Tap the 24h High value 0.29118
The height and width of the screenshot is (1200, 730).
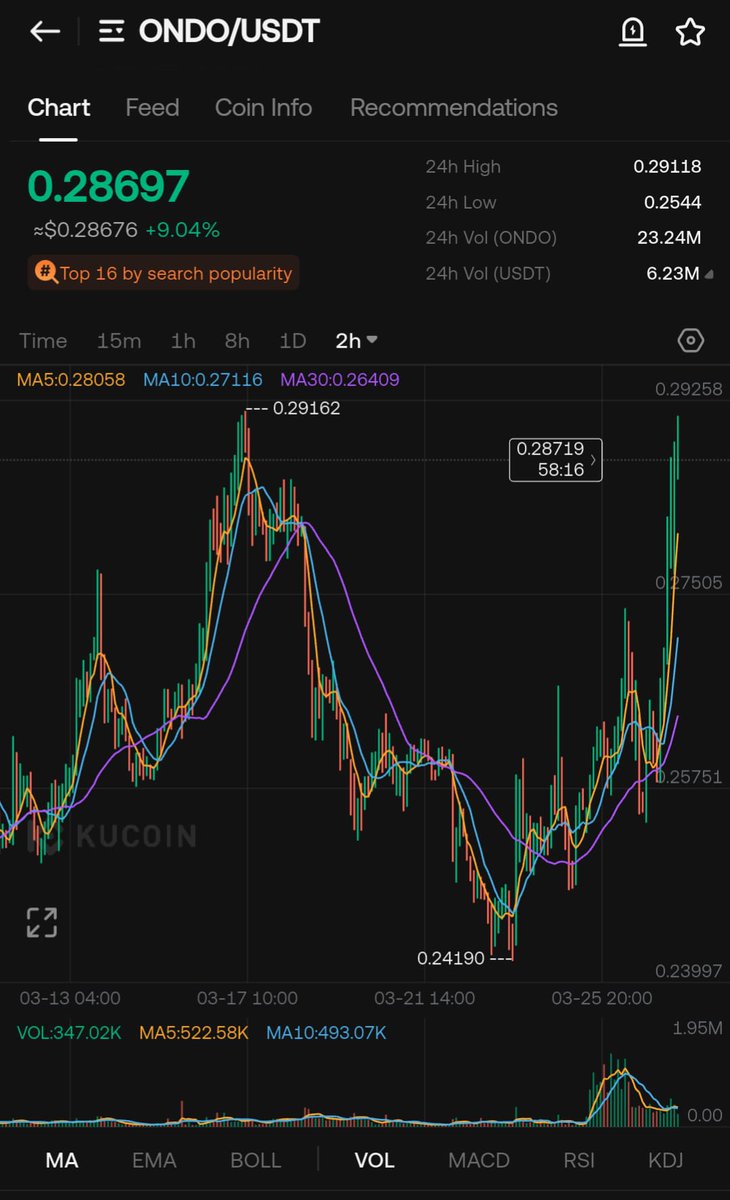click(667, 167)
